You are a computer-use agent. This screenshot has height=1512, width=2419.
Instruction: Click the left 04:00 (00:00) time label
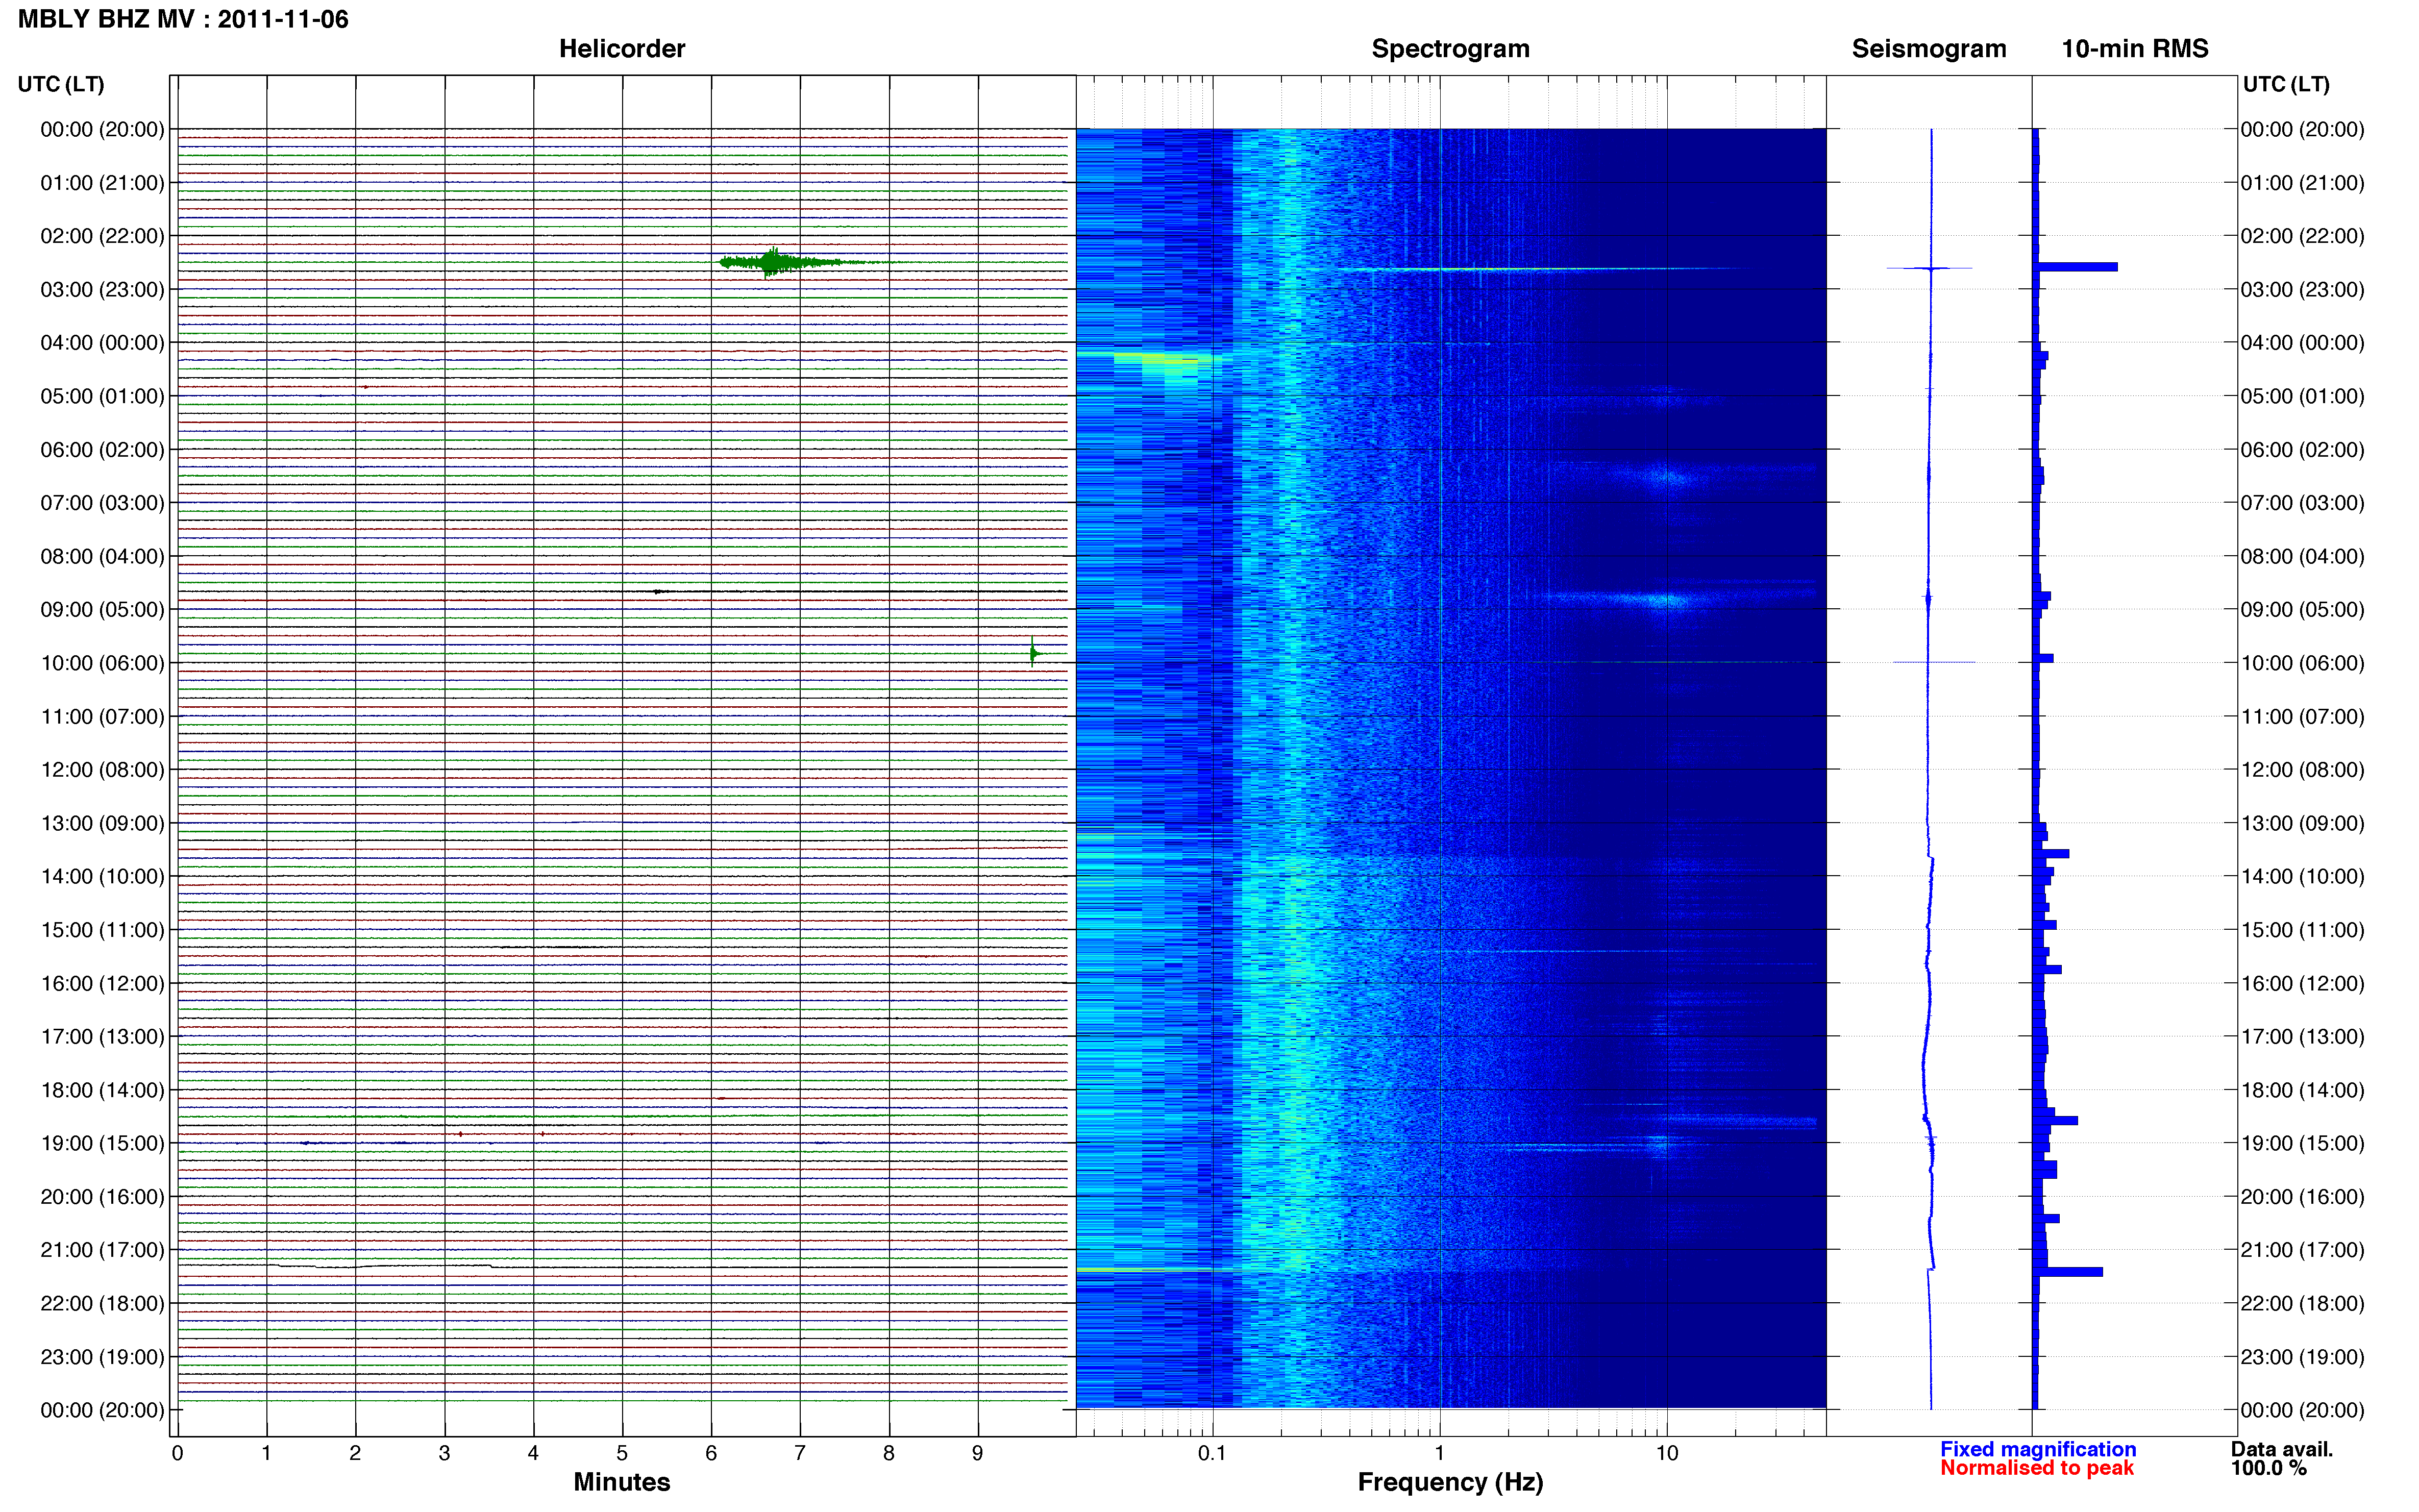(x=102, y=342)
